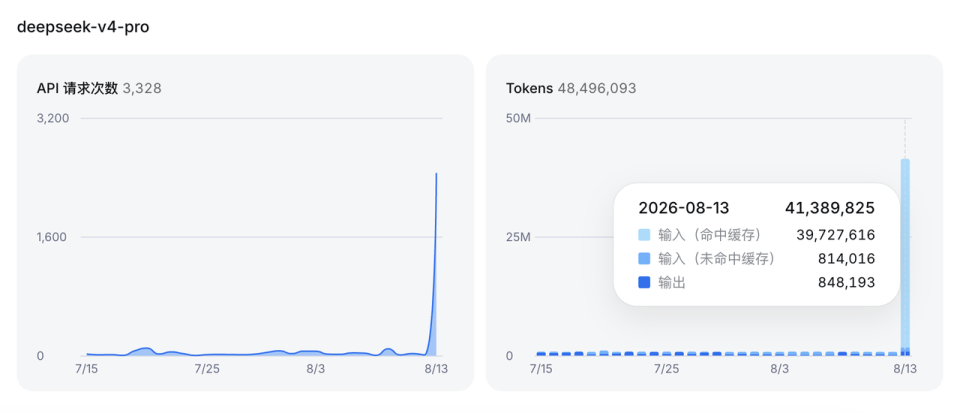Click the tall 8/13 tokens bar
Screen dimensions: 960x413
point(905,257)
